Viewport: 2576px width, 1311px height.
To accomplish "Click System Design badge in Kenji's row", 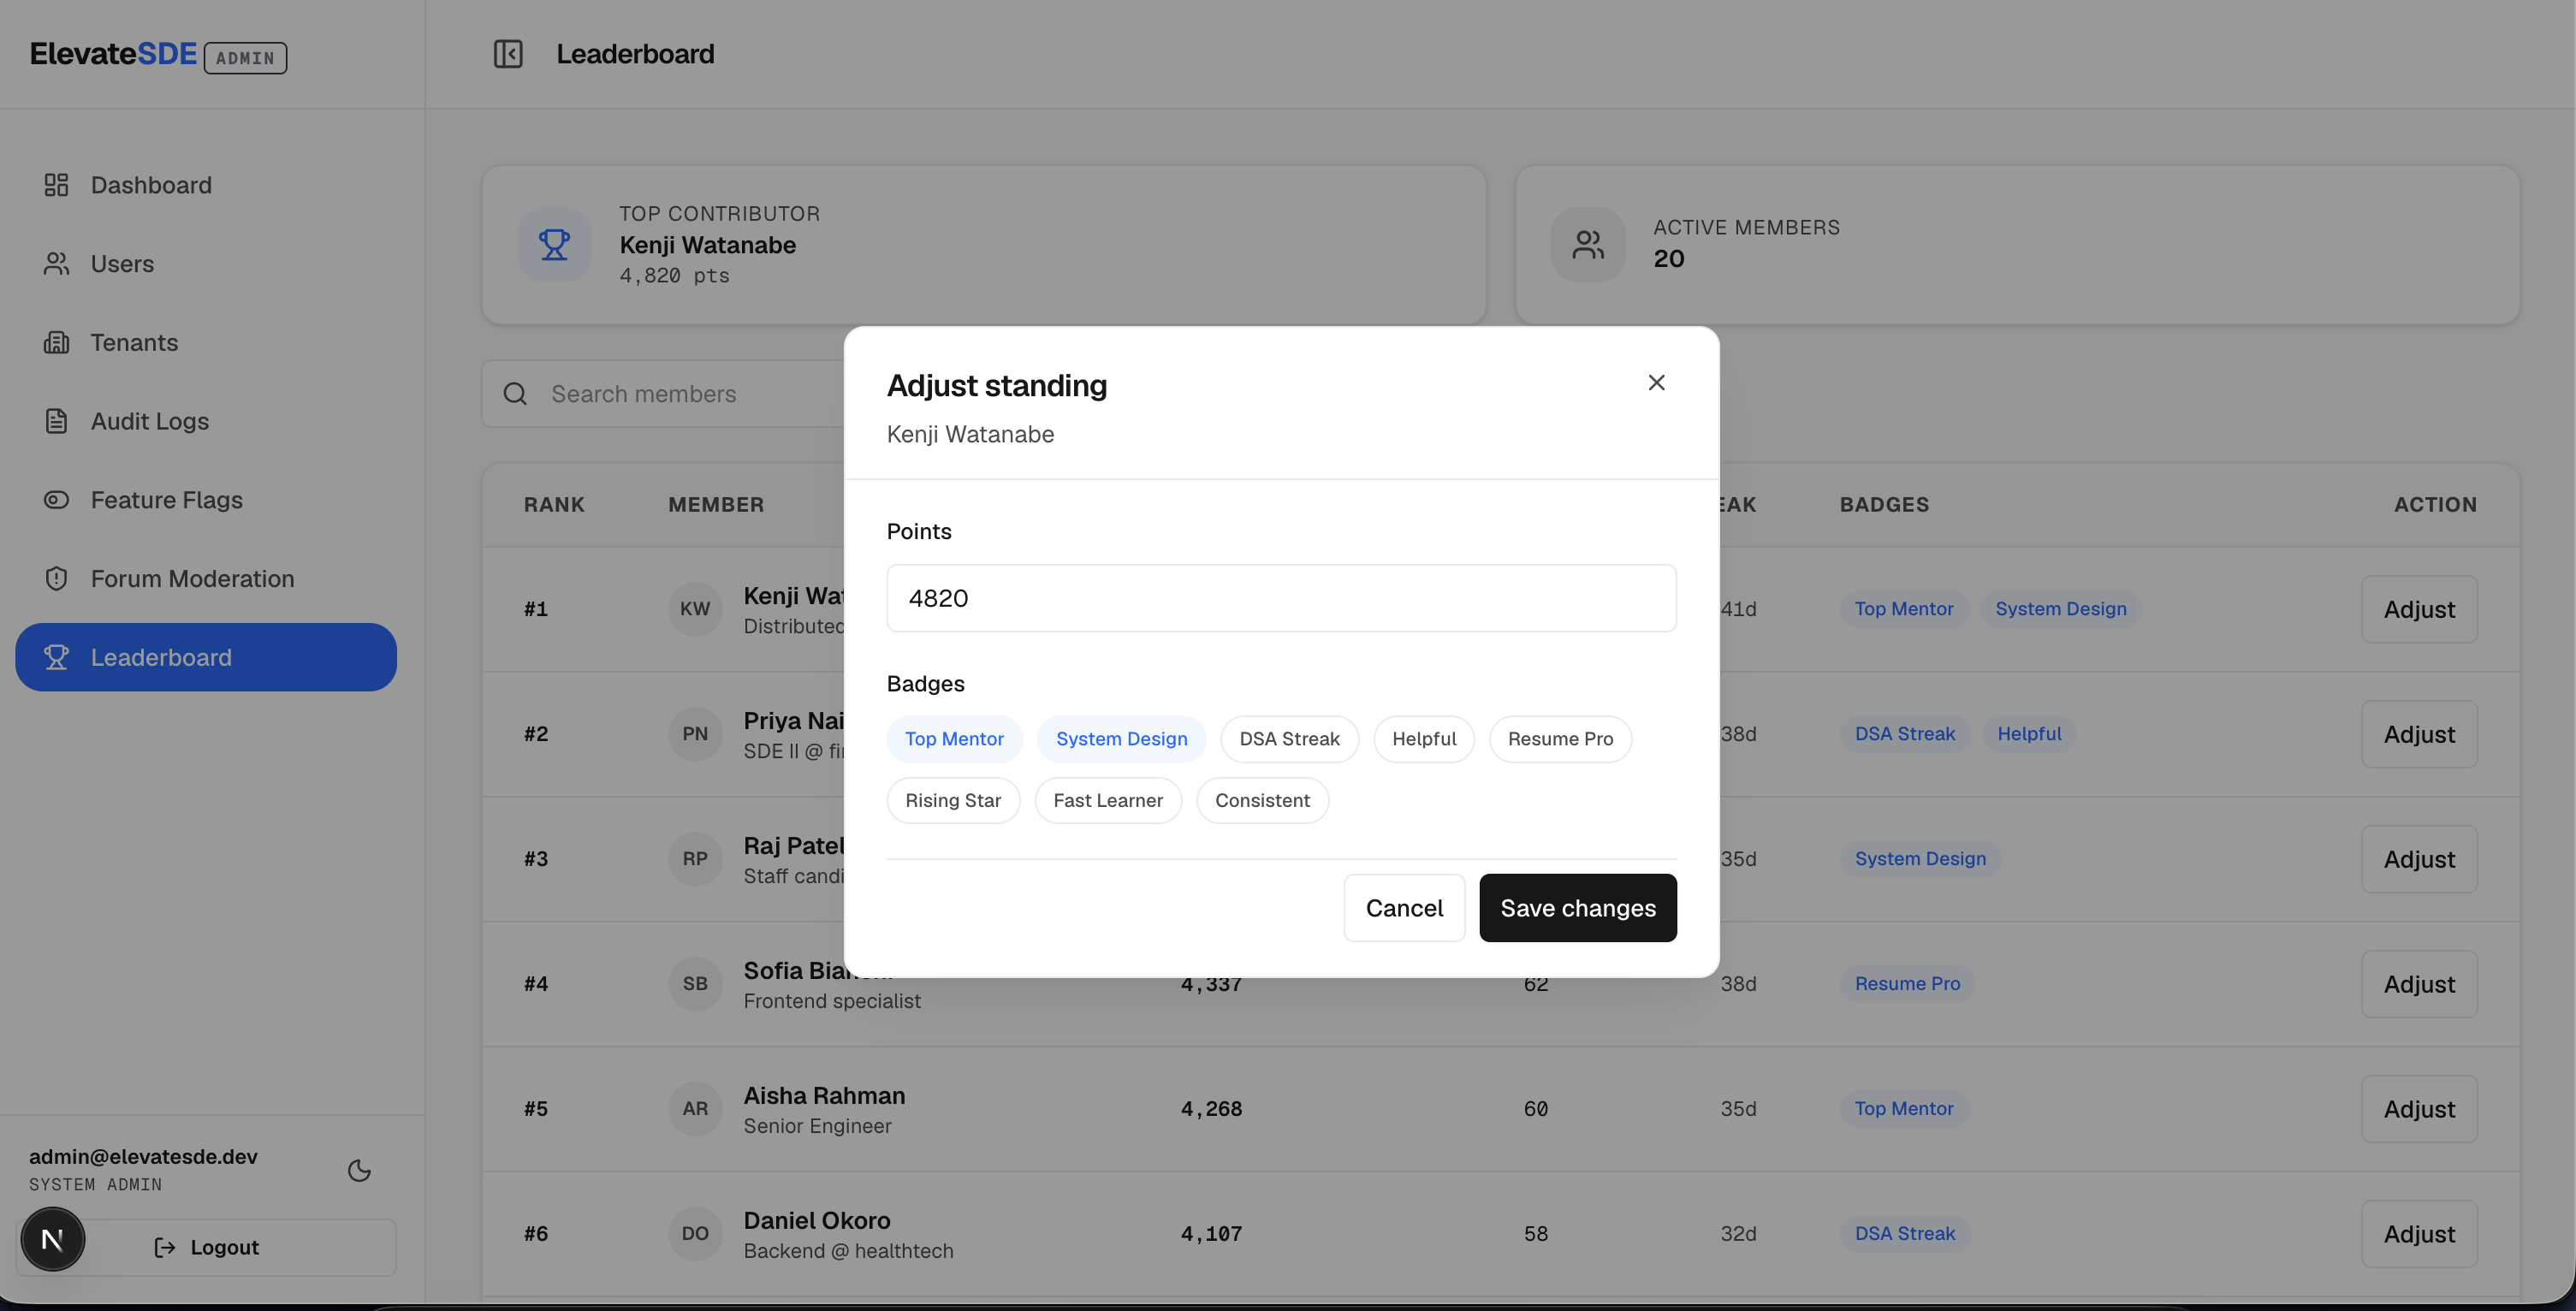I will click(x=2060, y=609).
